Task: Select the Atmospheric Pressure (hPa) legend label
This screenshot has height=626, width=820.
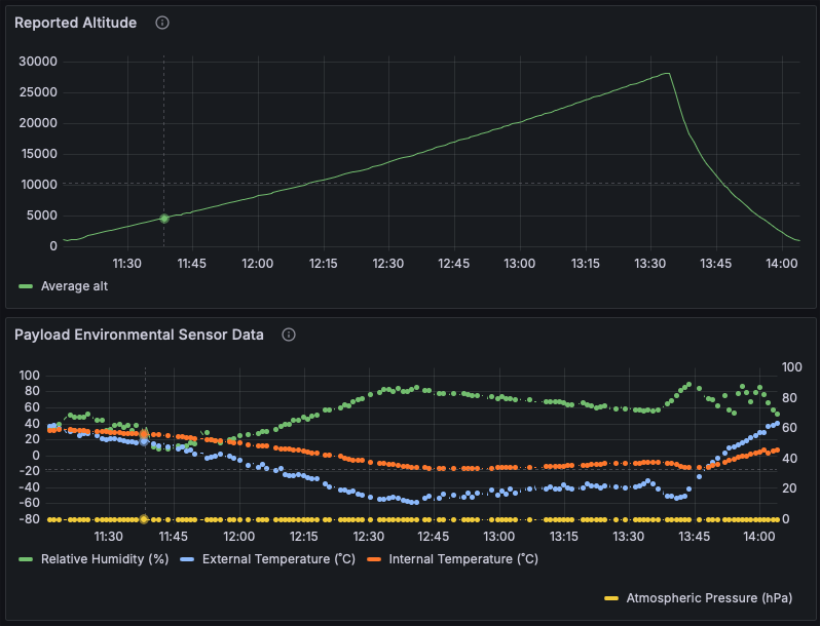Action: [x=709, y=598]
